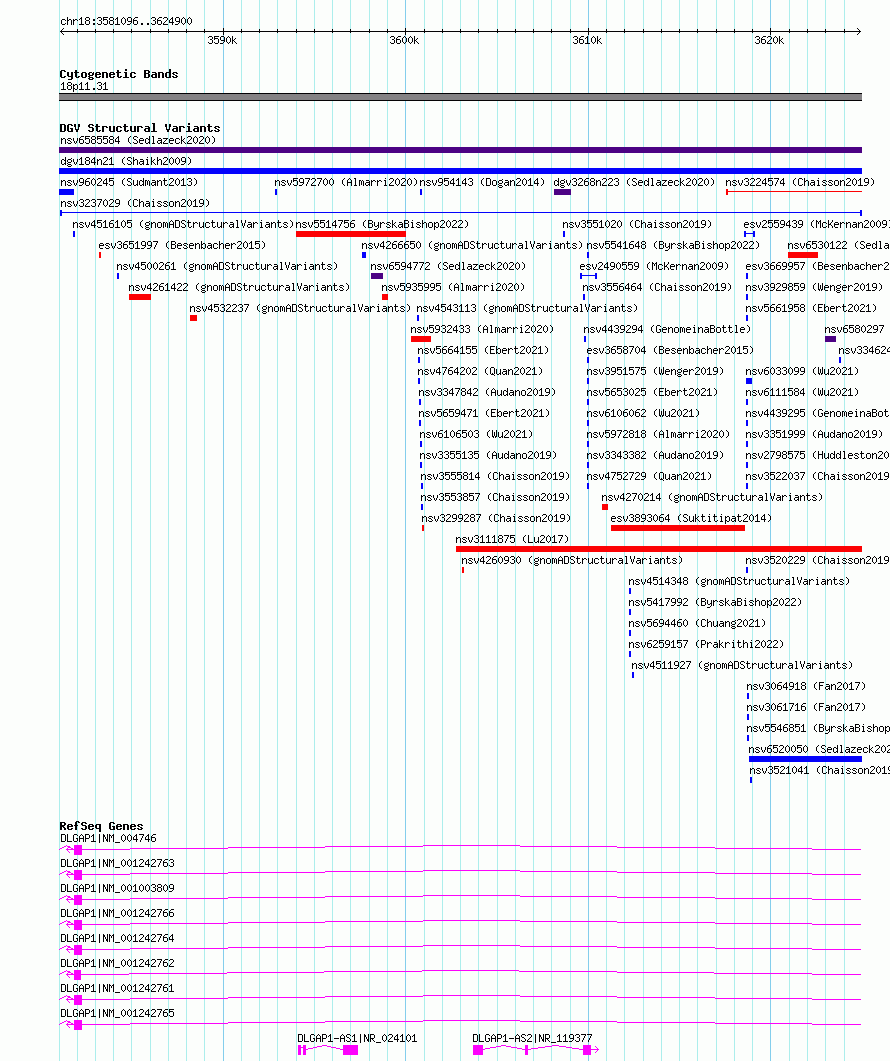Click nsv4260930 gnomAD variant label

(572, 560)
